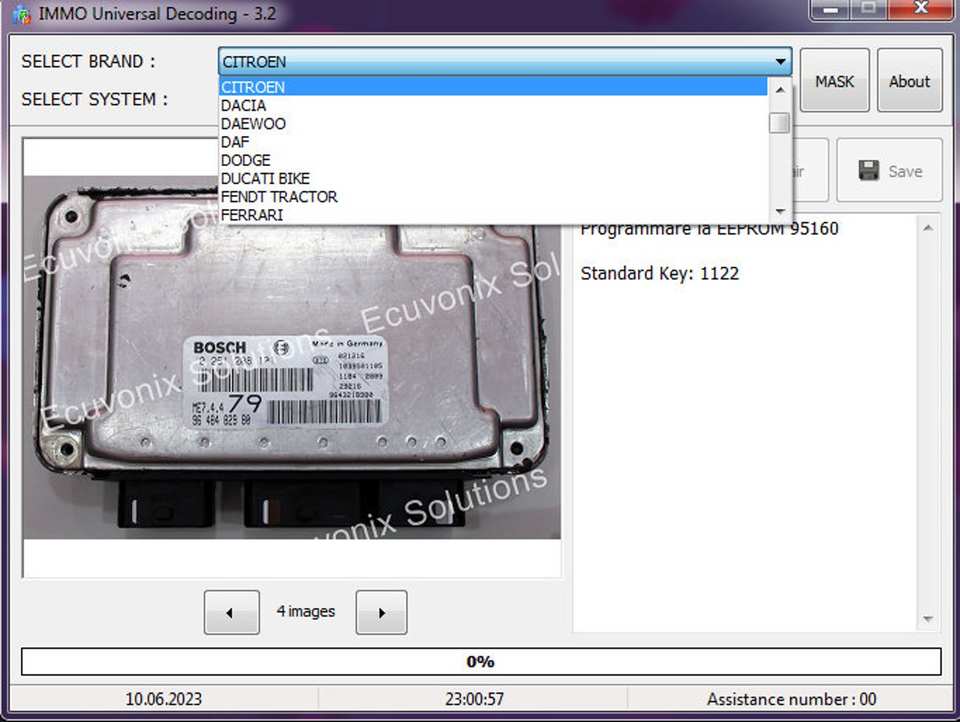Image resolution: width=960 pixels, height=722 pixels.
Task: Click the date 10.06.2023 in status bar
Action: coord(163,699)
